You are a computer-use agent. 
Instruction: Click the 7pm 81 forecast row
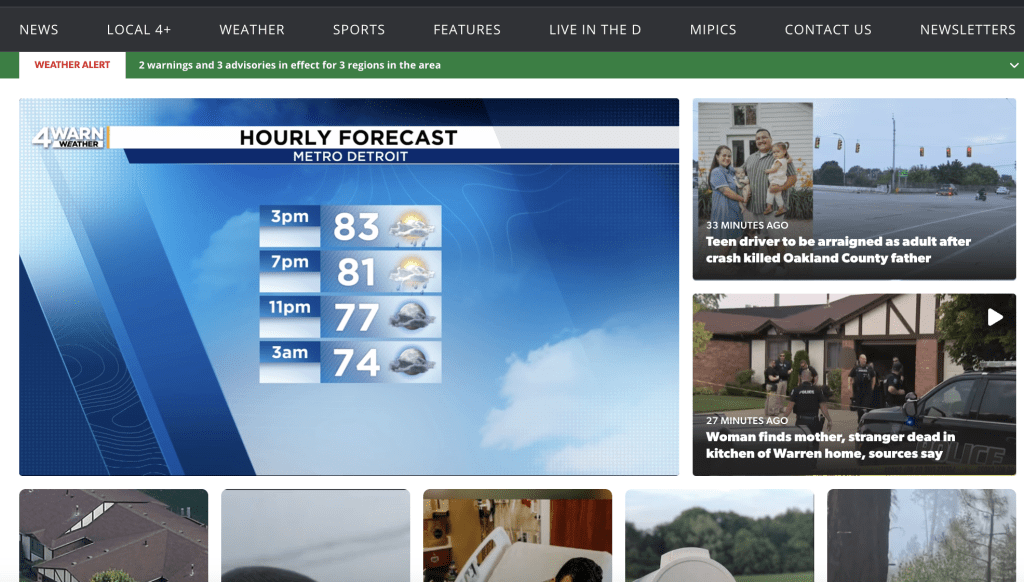pyautogui.click(x=350, y=272)
